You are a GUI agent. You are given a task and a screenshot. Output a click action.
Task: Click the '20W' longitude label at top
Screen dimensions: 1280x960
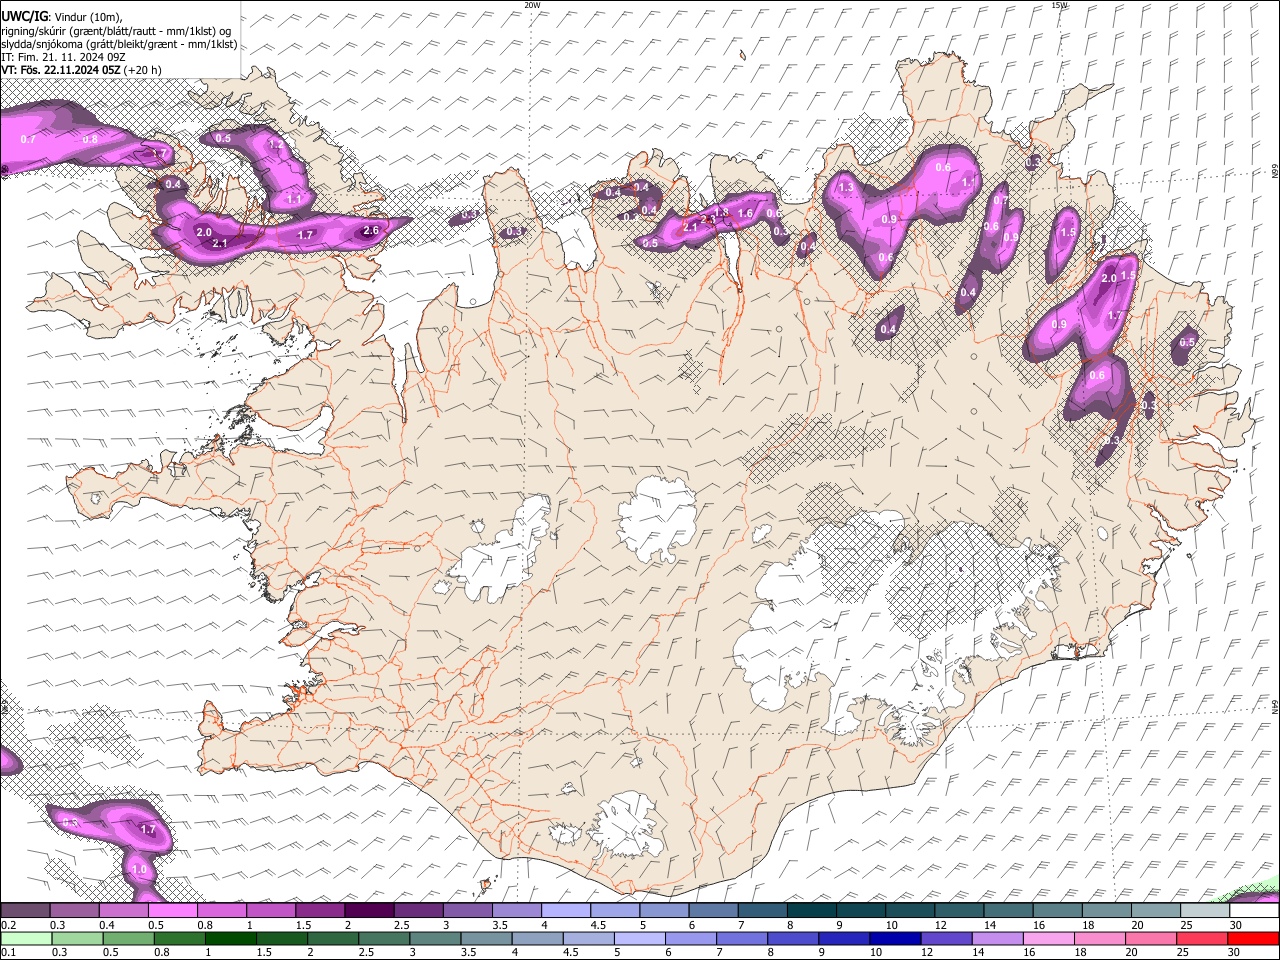pos(532,5)
